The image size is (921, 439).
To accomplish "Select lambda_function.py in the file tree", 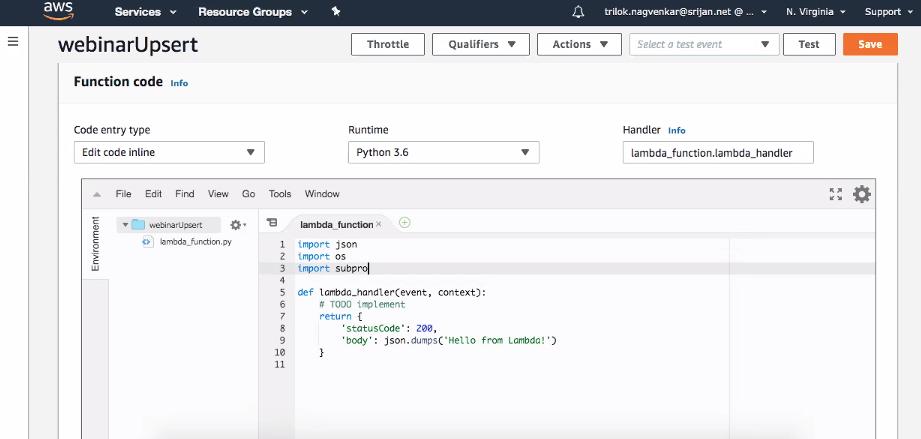I will [196, 242].
